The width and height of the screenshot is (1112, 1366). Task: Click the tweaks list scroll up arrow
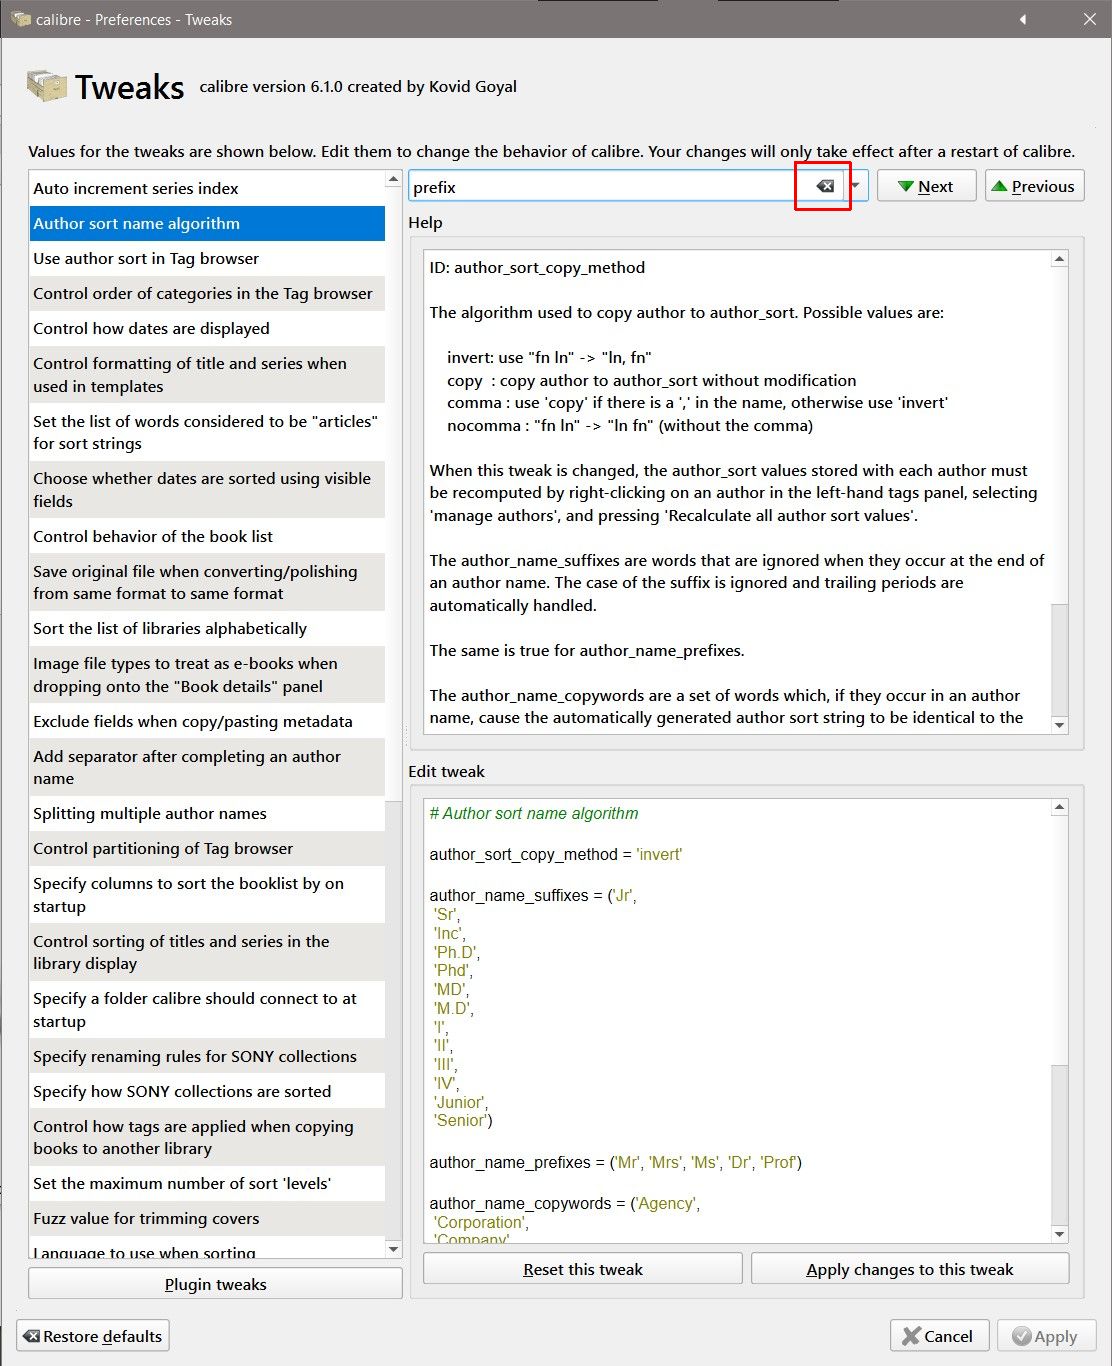tap(393, 180)
